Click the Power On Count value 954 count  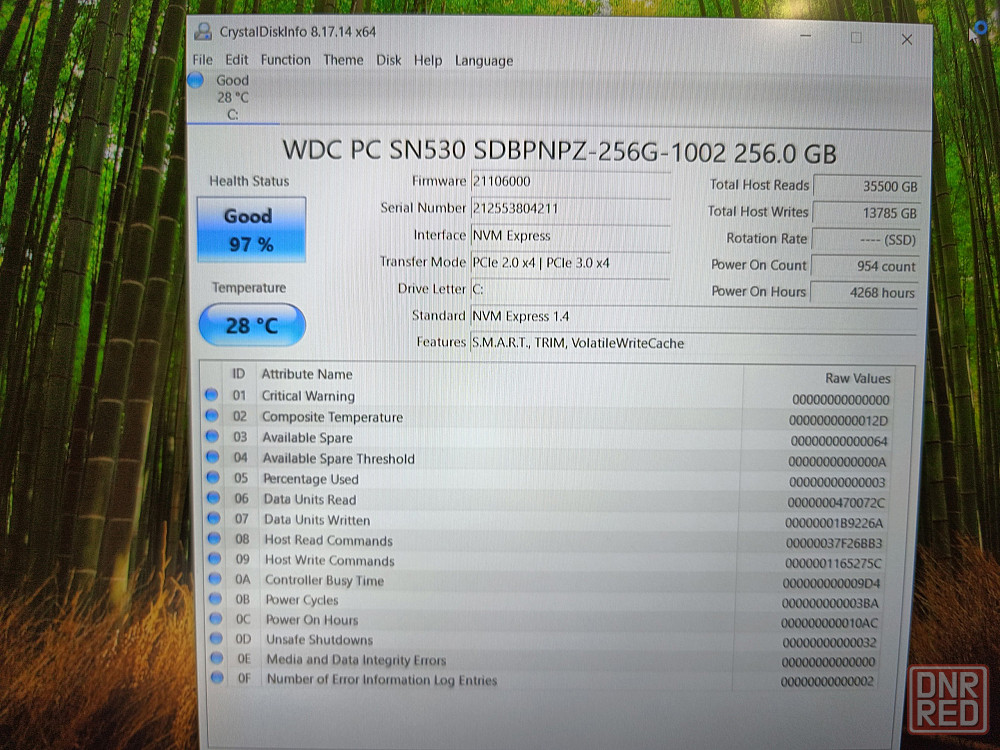click(x=864, y=267)
